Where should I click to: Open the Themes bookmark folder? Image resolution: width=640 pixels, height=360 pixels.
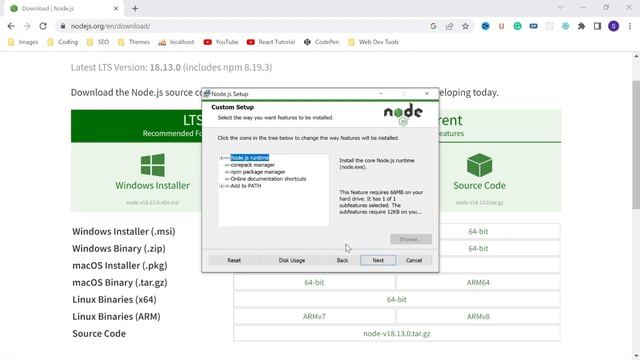(x=134, y=42)
